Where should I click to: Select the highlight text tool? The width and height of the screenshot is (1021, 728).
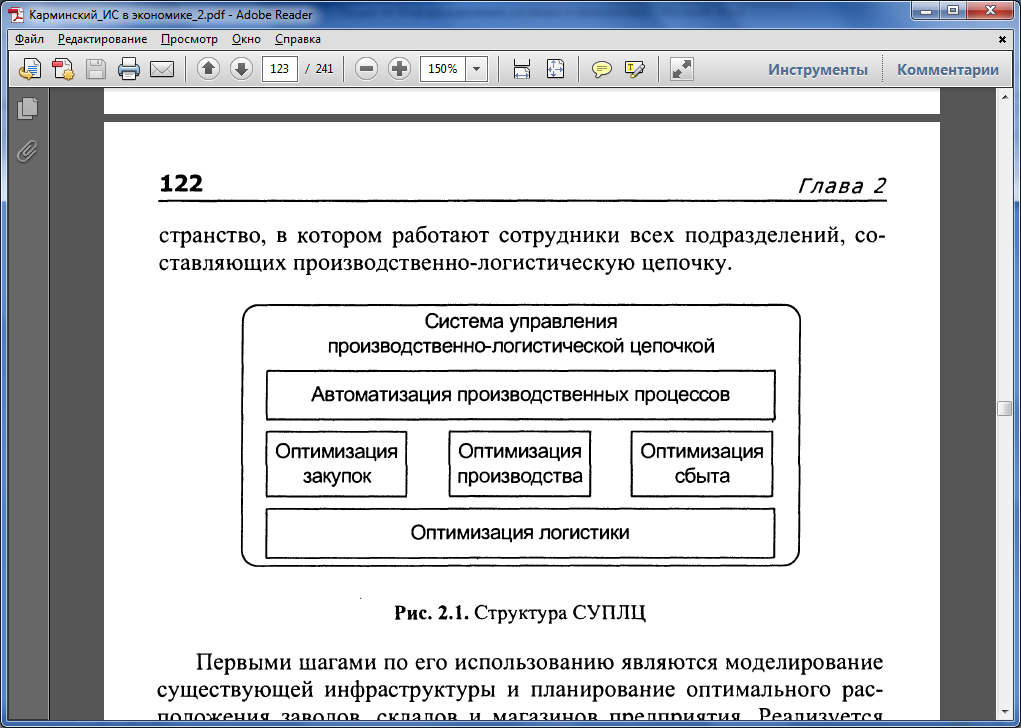pos(634,69)
